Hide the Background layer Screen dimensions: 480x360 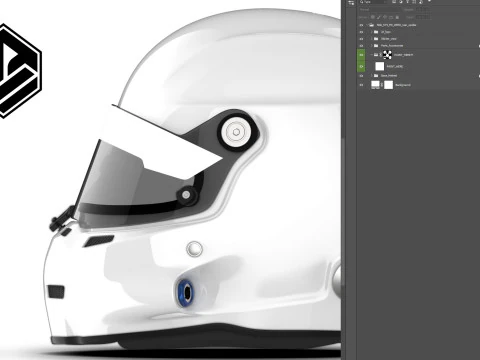pyautogui.click(x=361, y=85)
